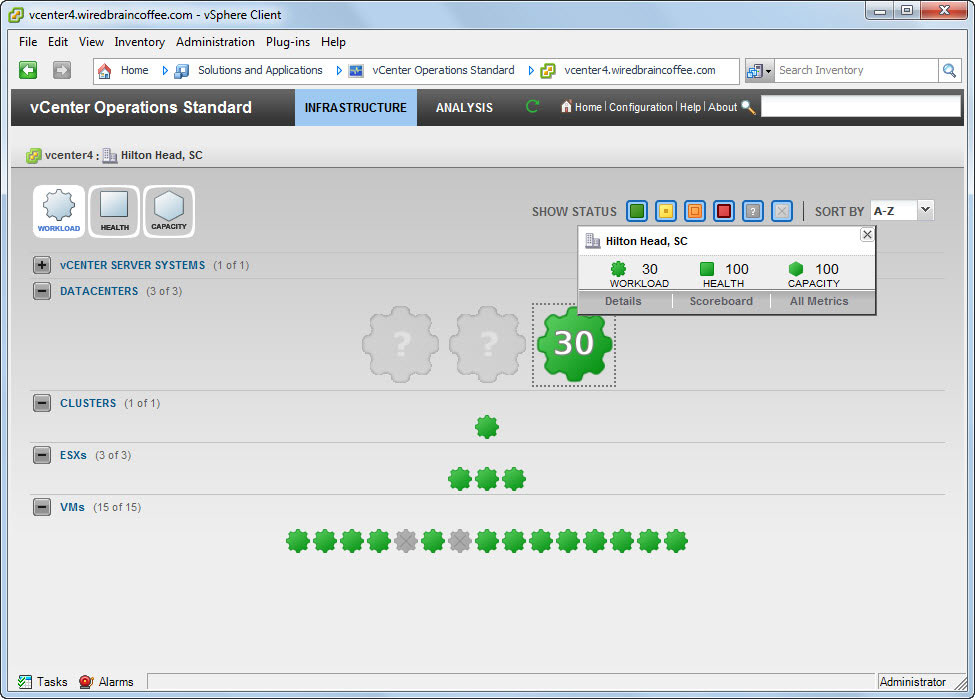
Task: Click Scoreboard in the popup
Action: [721, 302]
